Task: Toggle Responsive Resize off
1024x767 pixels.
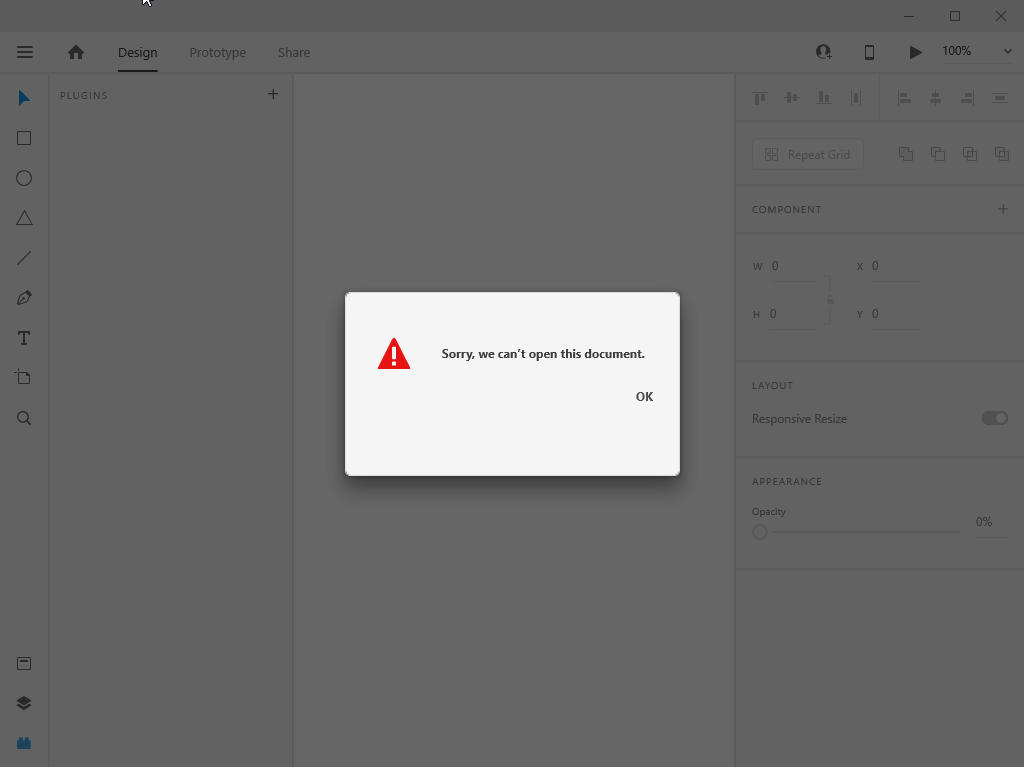Action: (x=994, y=418)
